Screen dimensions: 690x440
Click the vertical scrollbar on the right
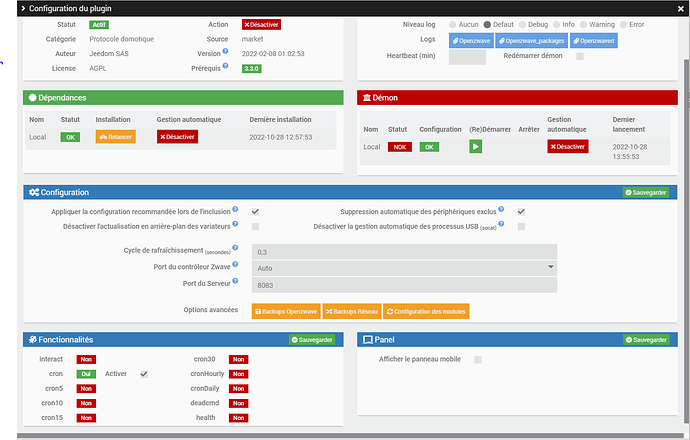pyautogui.click(x=686, y=241)
